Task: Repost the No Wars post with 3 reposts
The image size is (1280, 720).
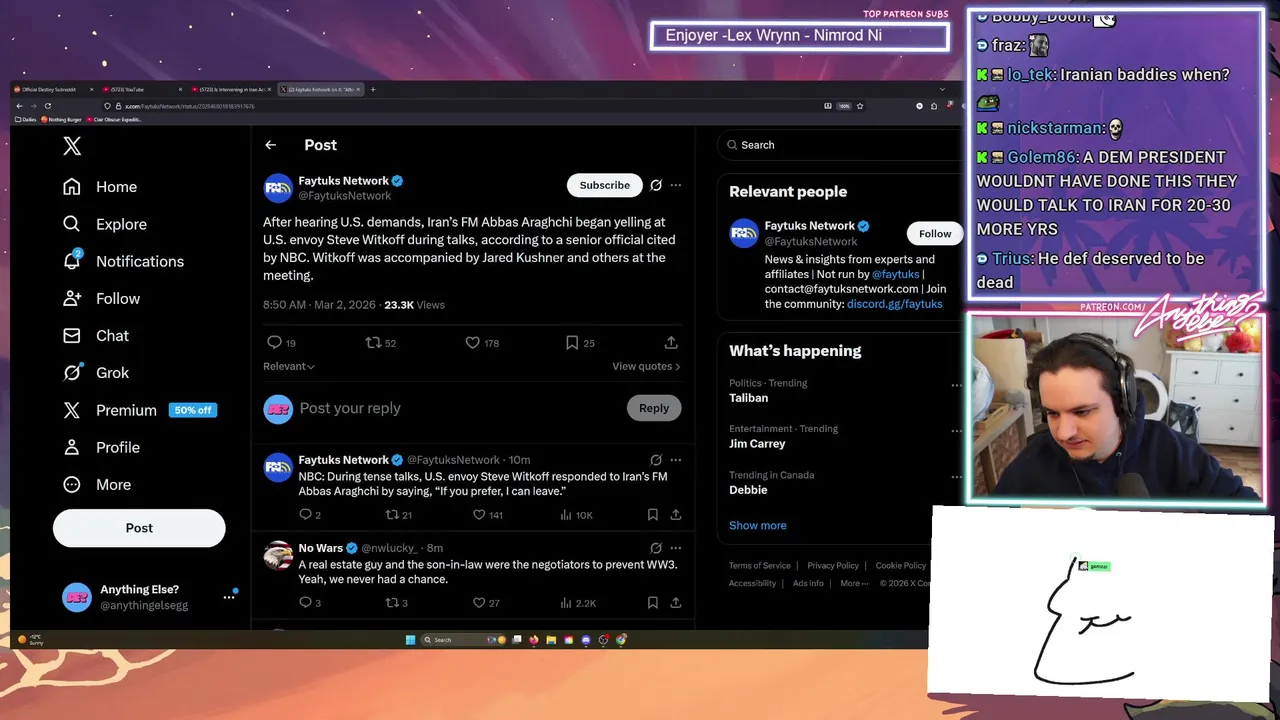Action: [397, 603]
